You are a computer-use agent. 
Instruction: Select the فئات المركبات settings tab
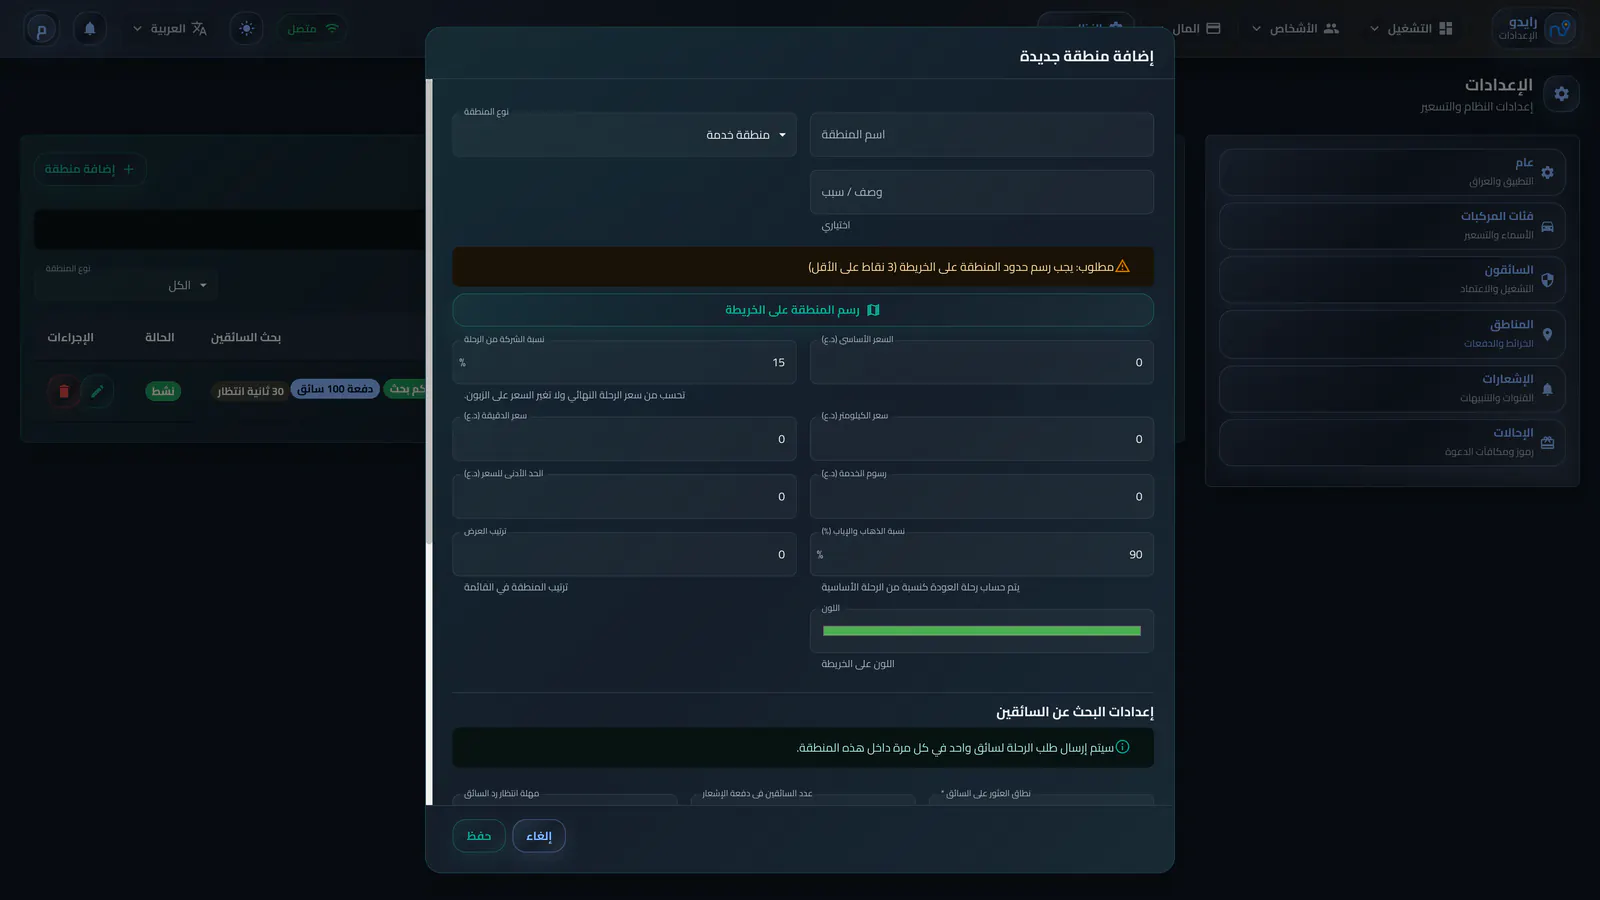[x=1392, y=226]
